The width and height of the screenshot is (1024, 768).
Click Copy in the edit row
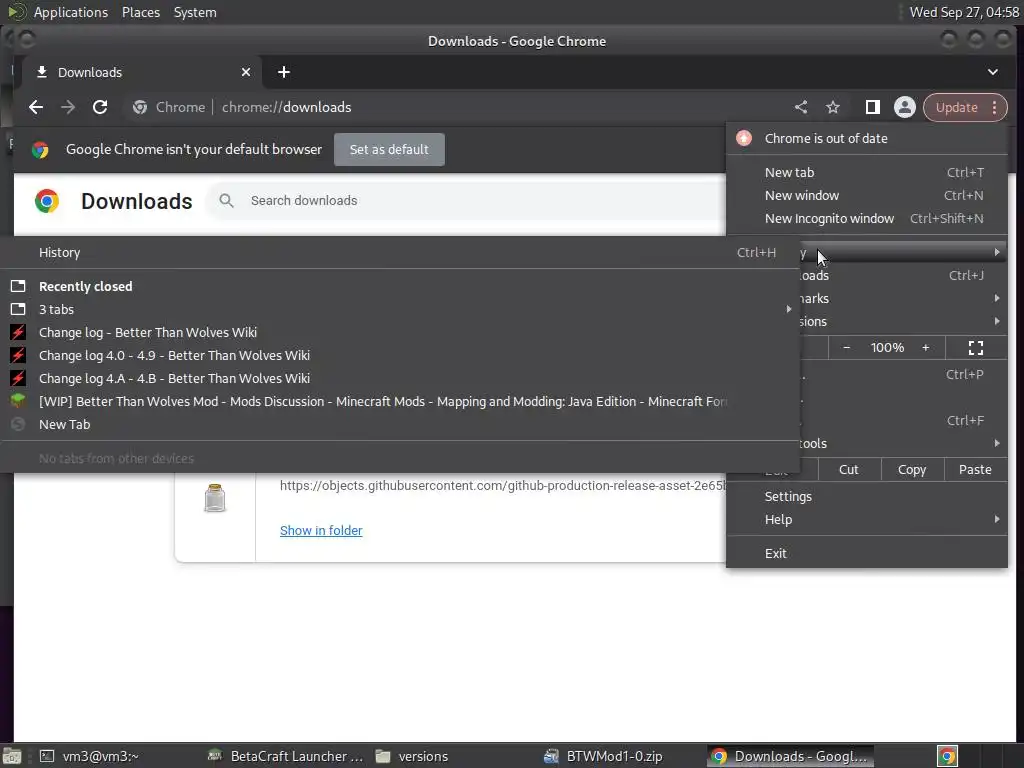(x=912, y=470)
